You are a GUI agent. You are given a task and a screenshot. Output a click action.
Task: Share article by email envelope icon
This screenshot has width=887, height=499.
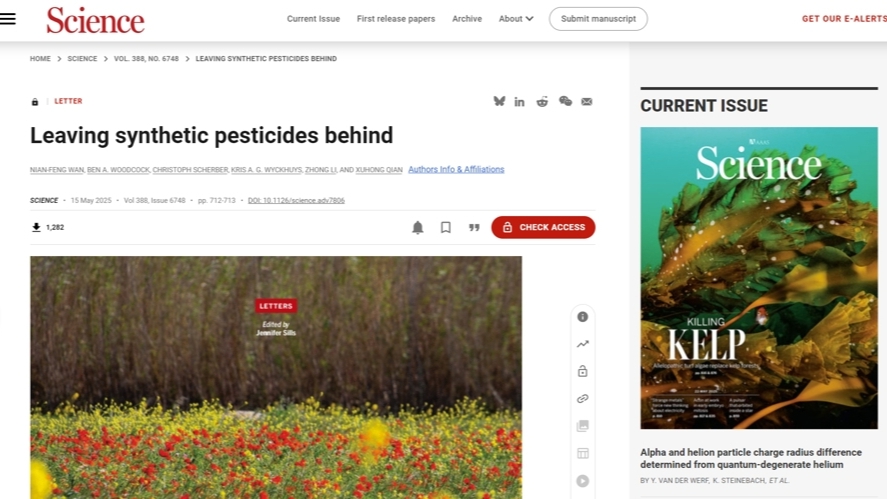(587, 101)
